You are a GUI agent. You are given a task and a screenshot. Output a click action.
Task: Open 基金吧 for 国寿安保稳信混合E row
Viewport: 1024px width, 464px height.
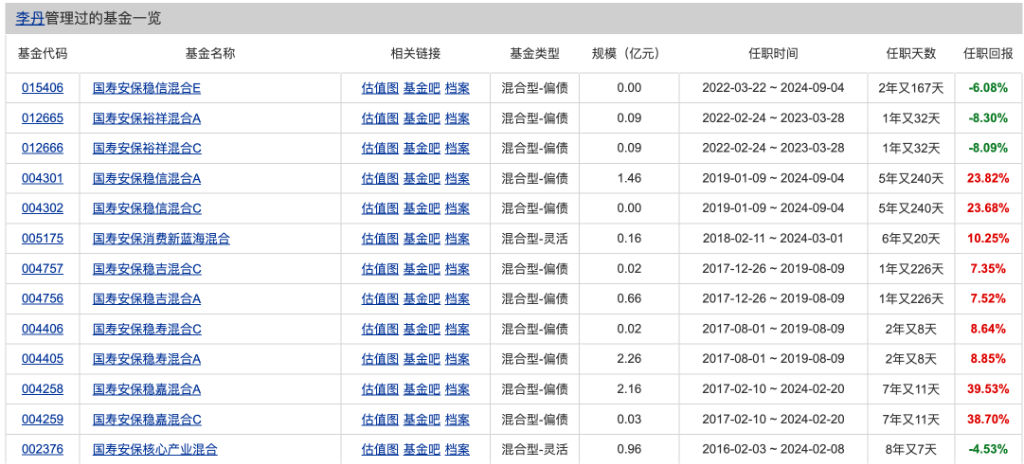tap(422, 88)
